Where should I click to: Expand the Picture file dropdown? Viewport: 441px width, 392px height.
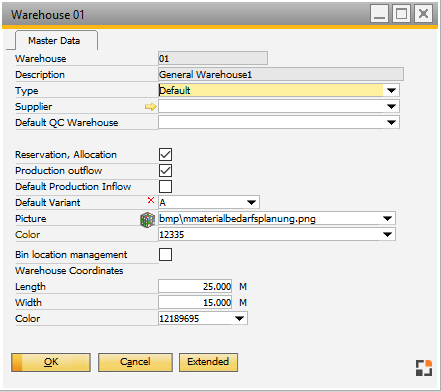[387, 219]
